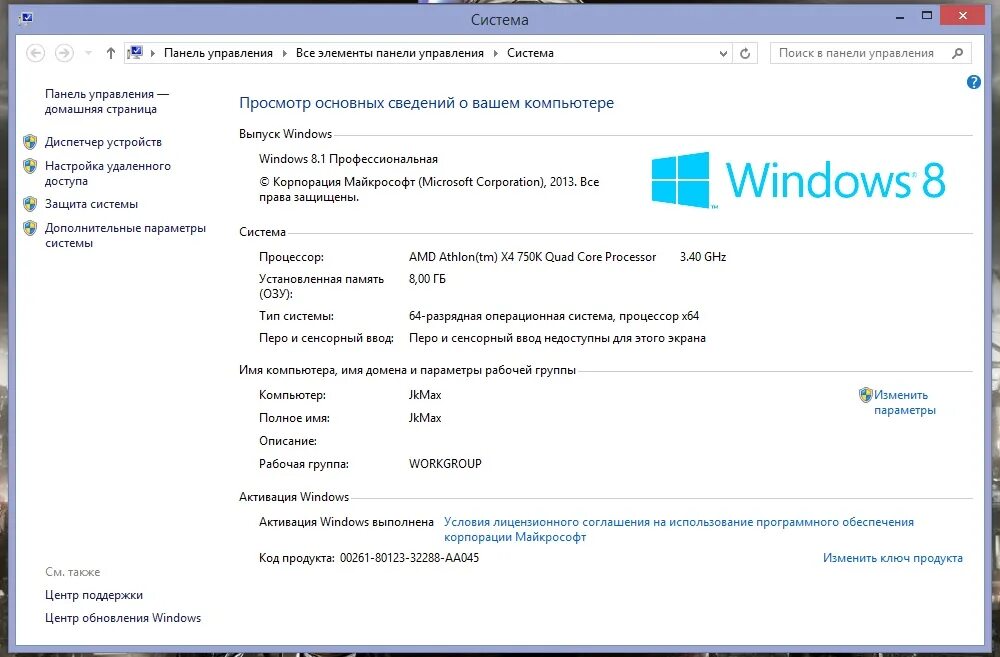Open Настройка удаленного доступа
Viewport: 1000px width, 657px height.
pos(108,173)
